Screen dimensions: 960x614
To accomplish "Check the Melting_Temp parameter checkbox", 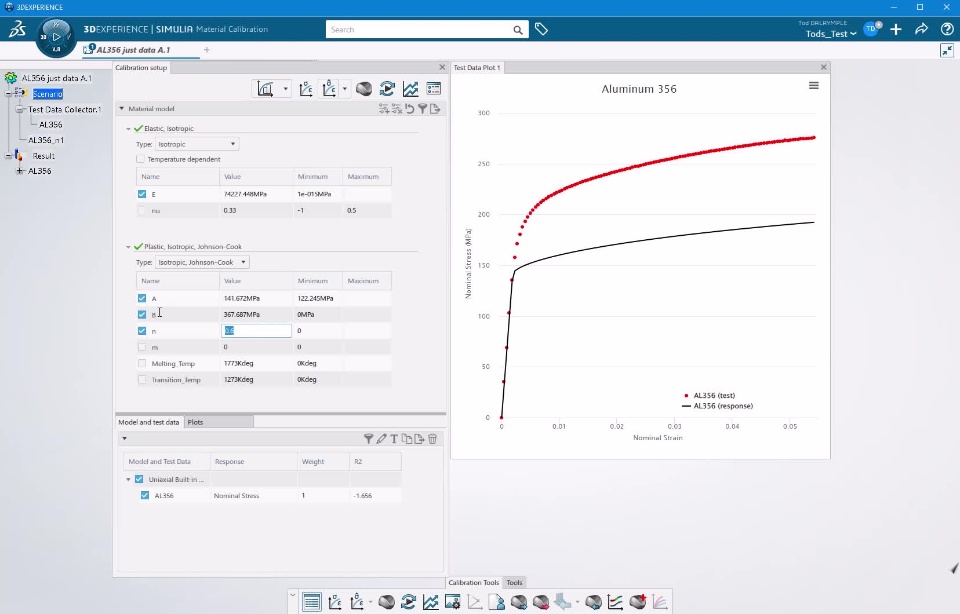I will (x=142, y=363).
